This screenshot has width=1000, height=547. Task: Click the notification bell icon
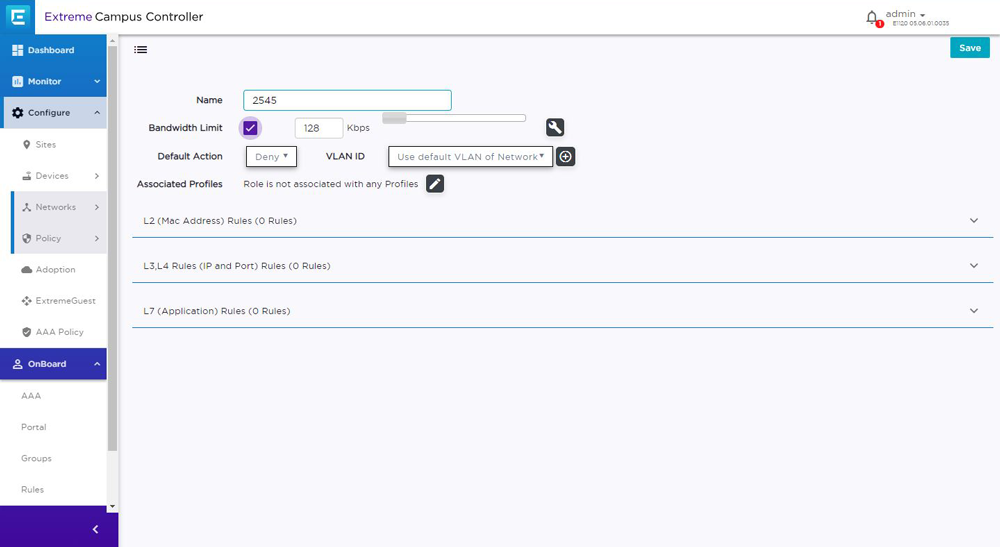click(x=871, y=17)
